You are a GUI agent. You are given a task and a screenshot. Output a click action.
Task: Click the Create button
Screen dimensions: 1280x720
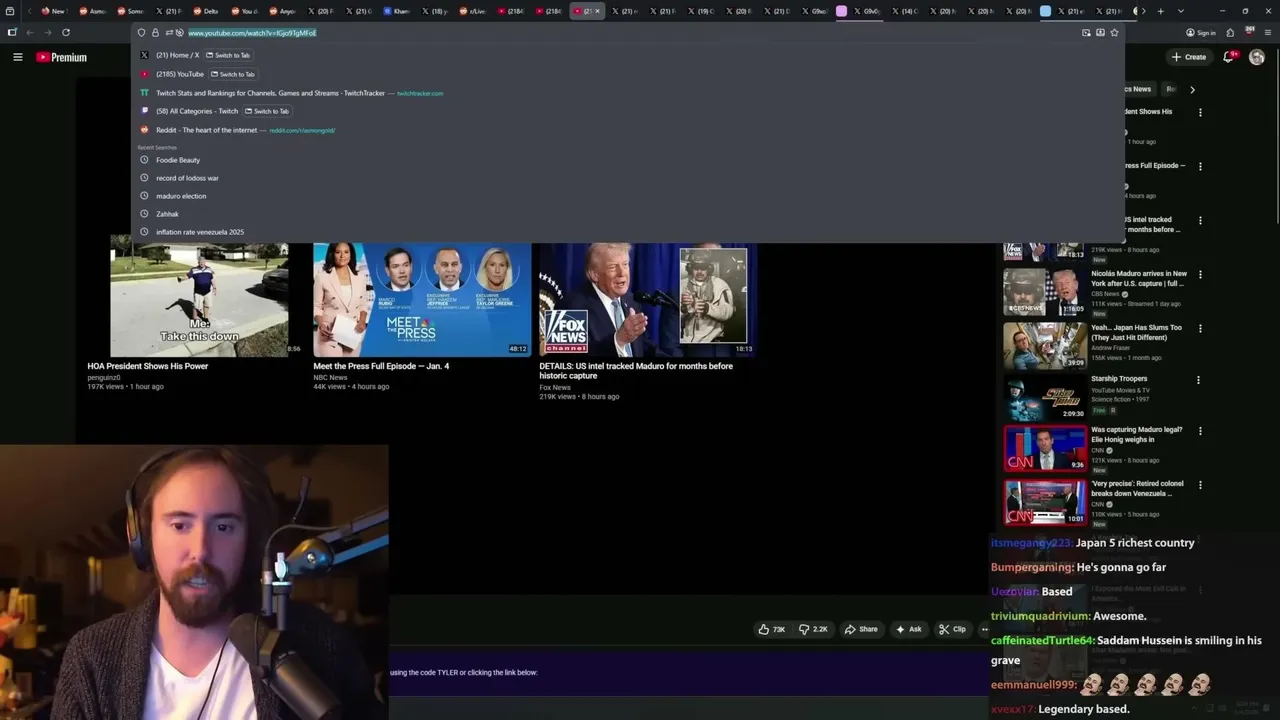(1189, 57)
